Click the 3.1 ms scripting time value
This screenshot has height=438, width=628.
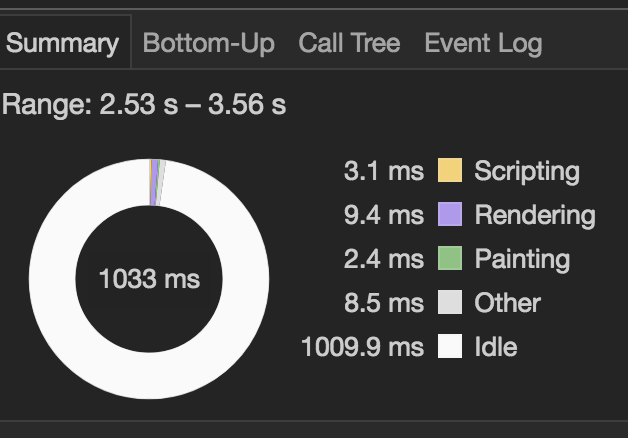[x=384, y=171]
